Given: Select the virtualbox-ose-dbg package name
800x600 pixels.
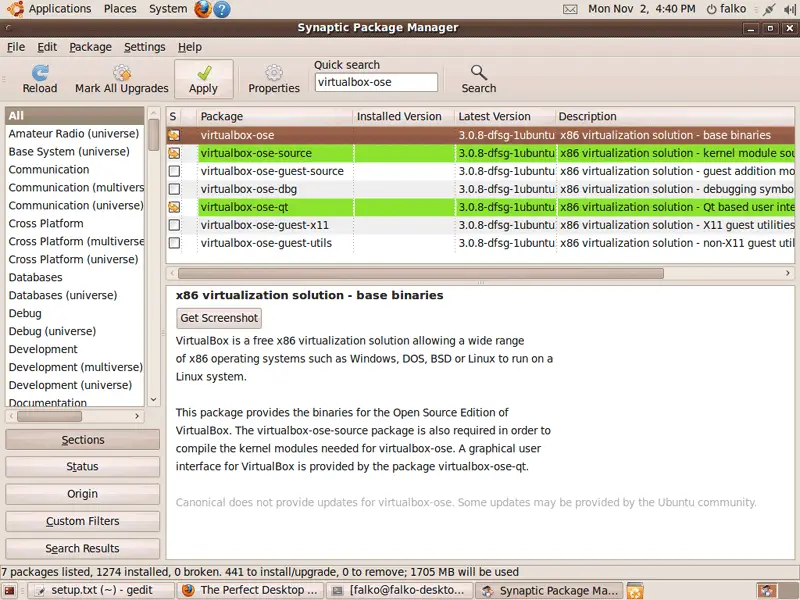Looking at the screenshot, I should [248, 189].
